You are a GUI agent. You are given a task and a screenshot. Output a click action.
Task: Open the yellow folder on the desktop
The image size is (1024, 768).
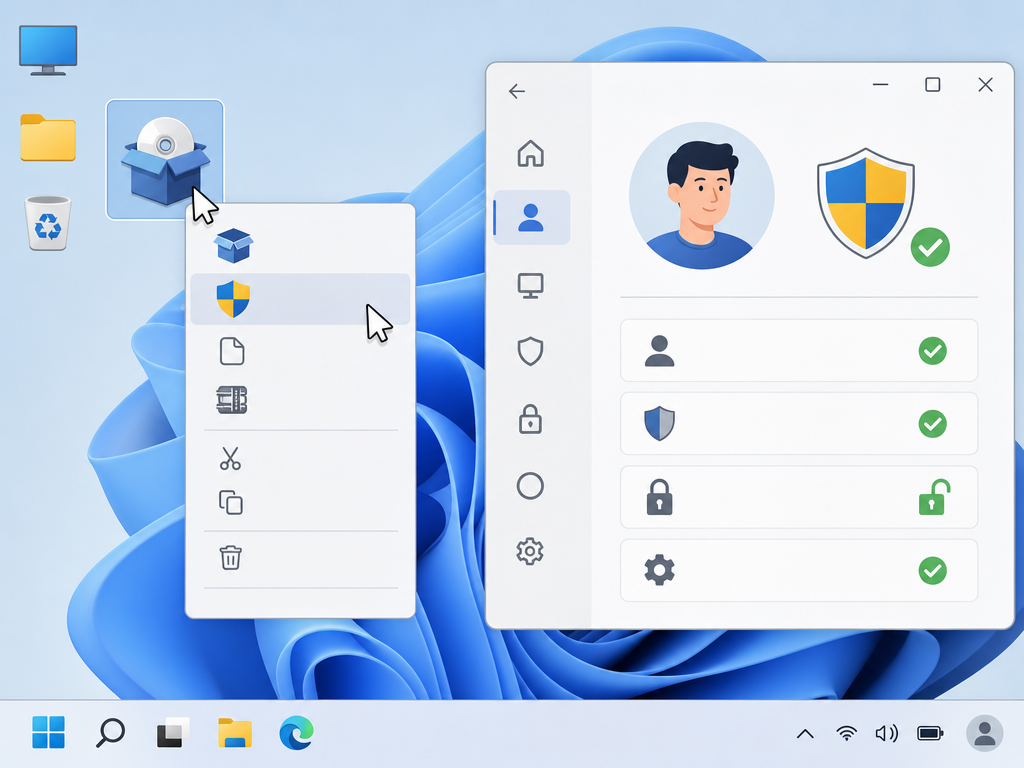point(48,138)
